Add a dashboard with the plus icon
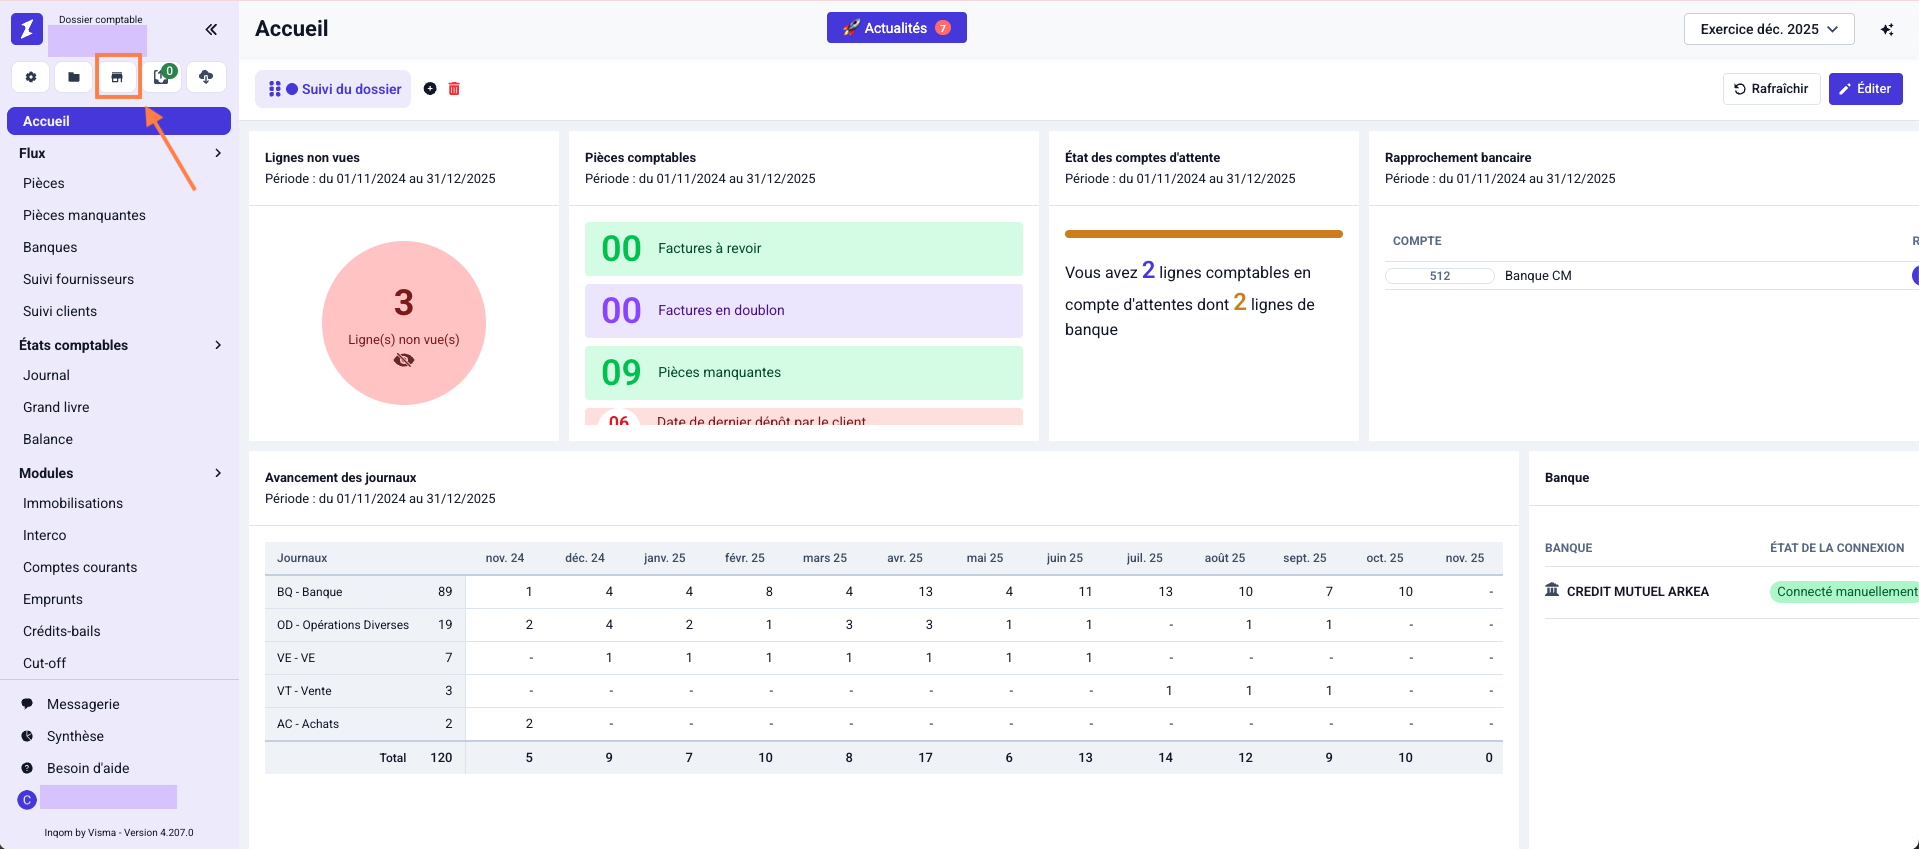The width and height of the screenshot is (1919, 849). pos(430,89)
